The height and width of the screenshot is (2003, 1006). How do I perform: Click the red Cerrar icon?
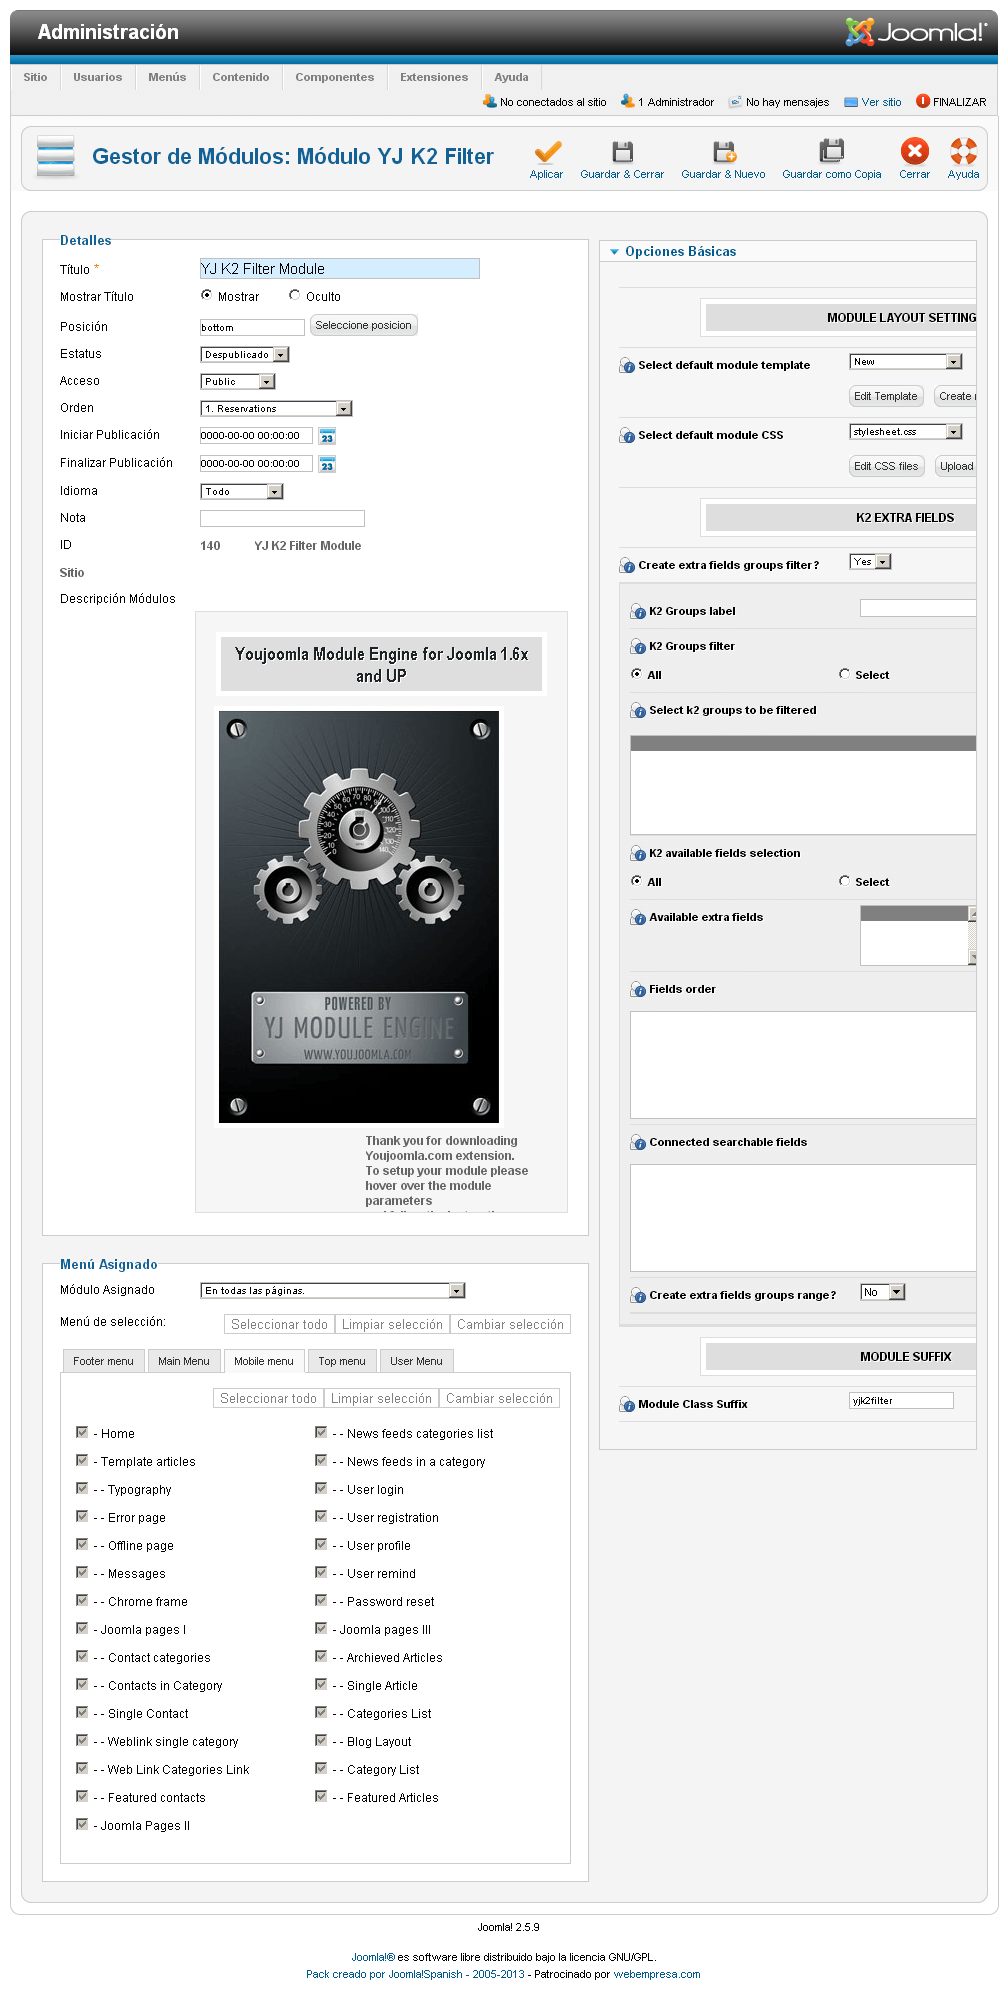tap(914, 151)
